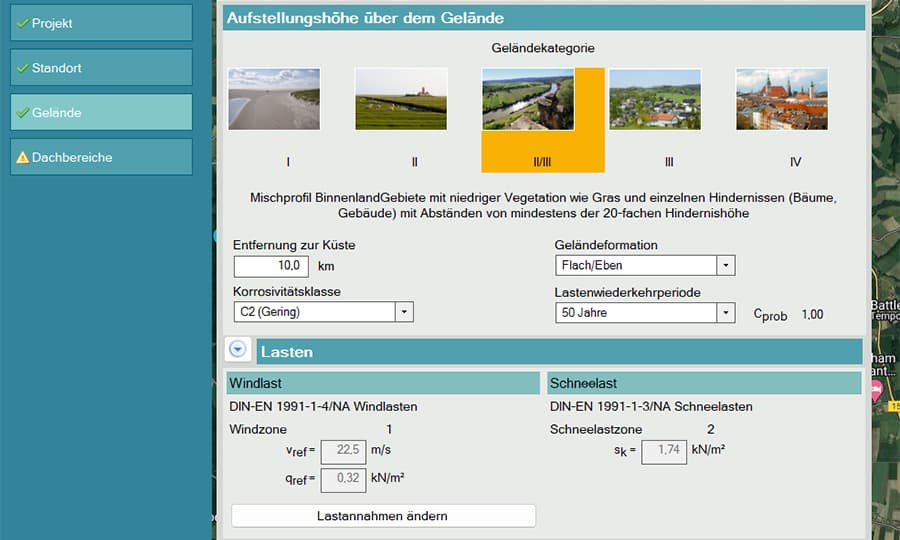Screen dimensions: 900x540
Task: Select terrain category II/III river thumbnail
Action: click(528, 99)
